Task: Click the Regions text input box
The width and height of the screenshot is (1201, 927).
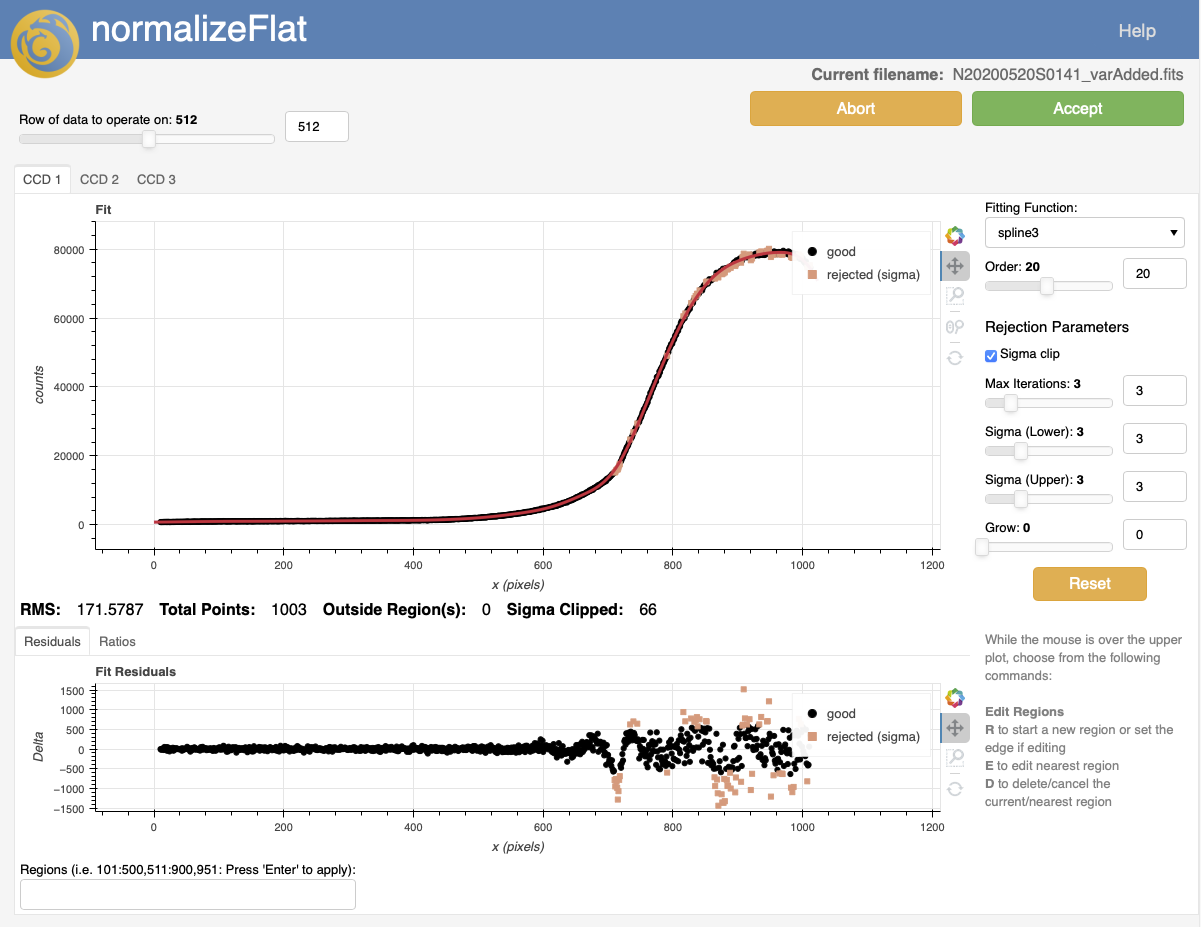Action: [x=188, y=895]
